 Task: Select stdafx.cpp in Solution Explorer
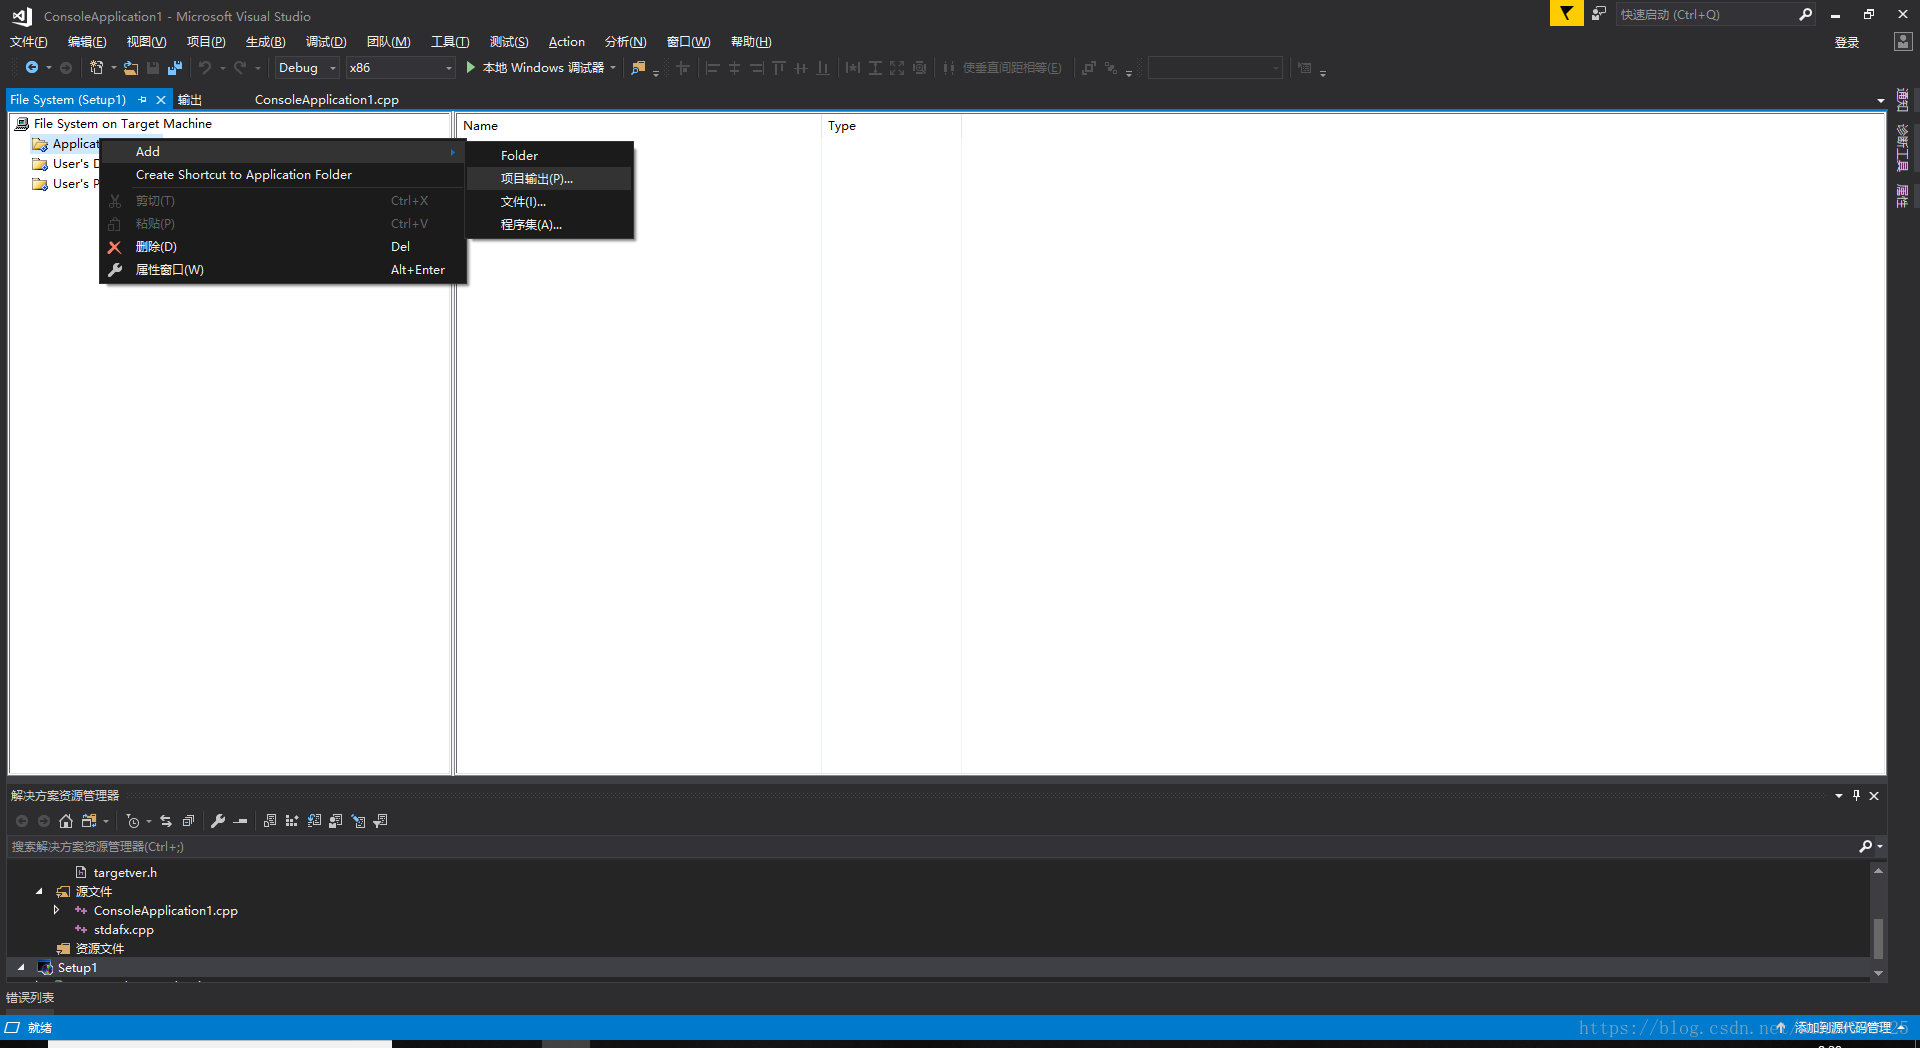point(124,929)
